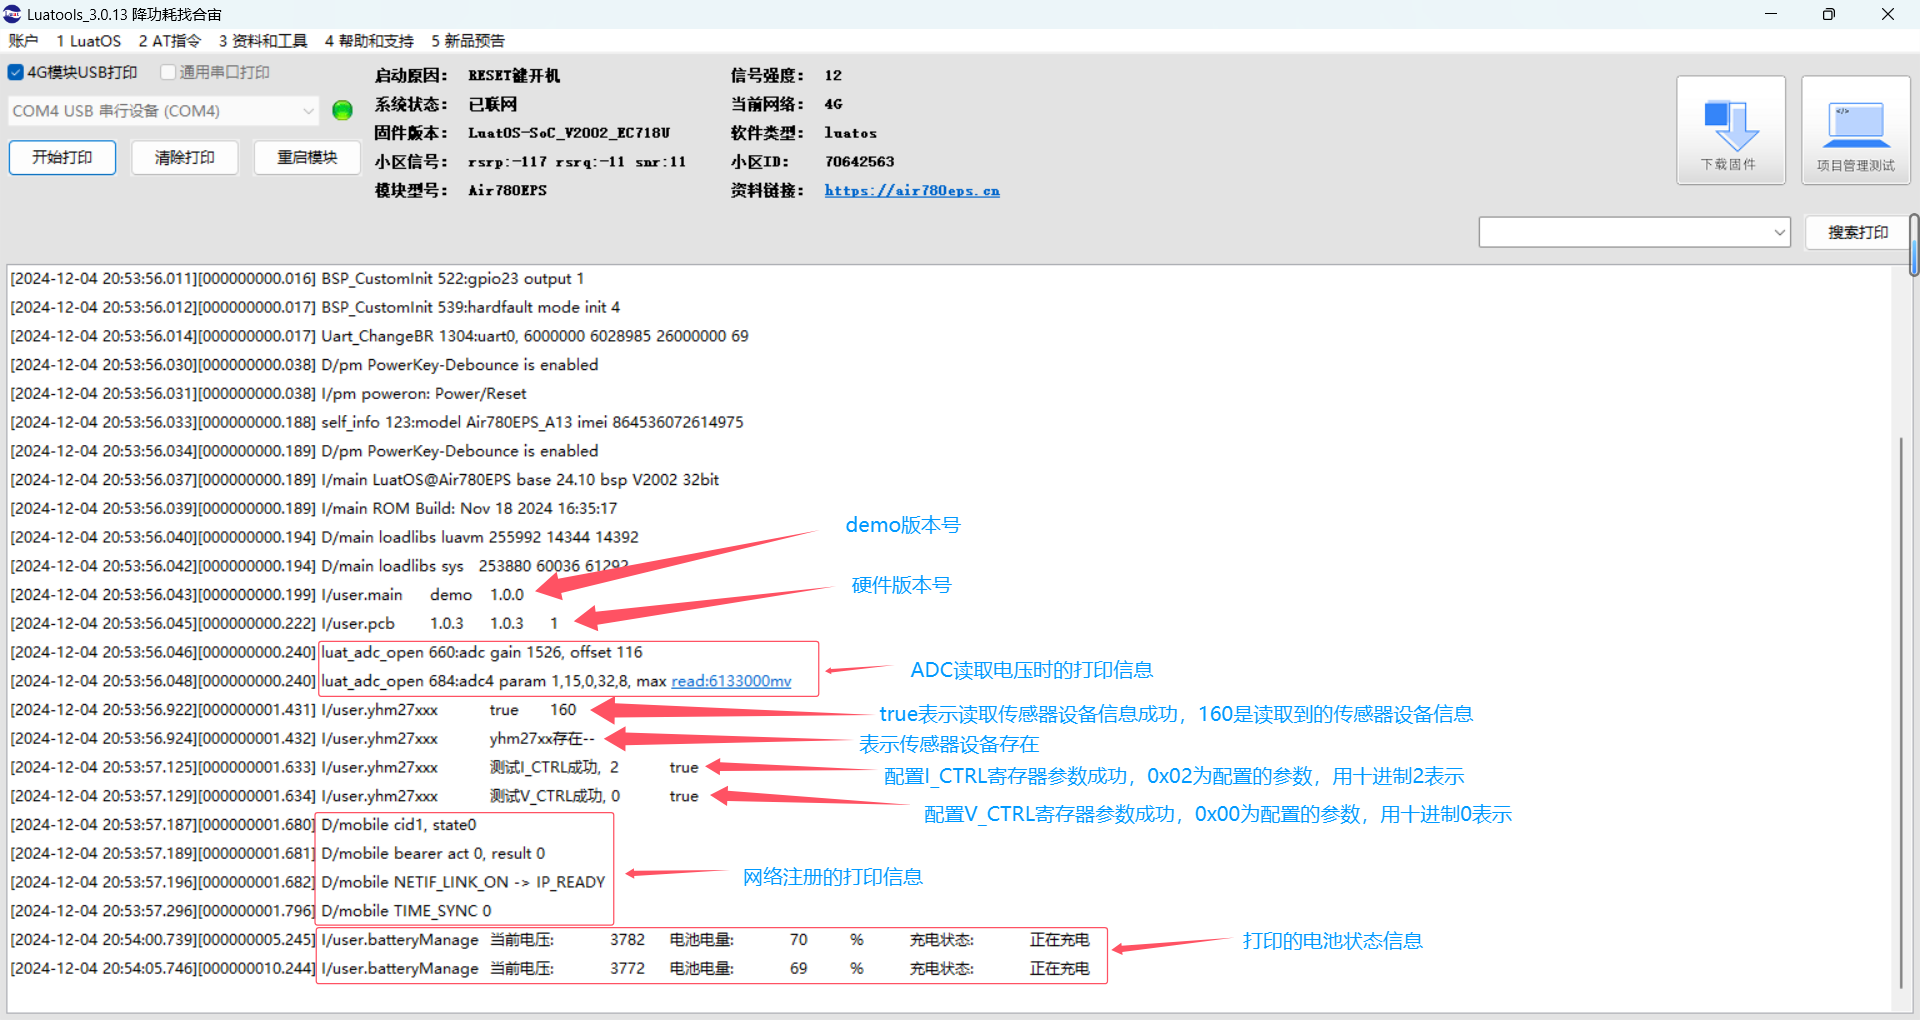Click the 'BSP_CustomInit 522:gpio23 output 1' log line

(x=297, y=279)
